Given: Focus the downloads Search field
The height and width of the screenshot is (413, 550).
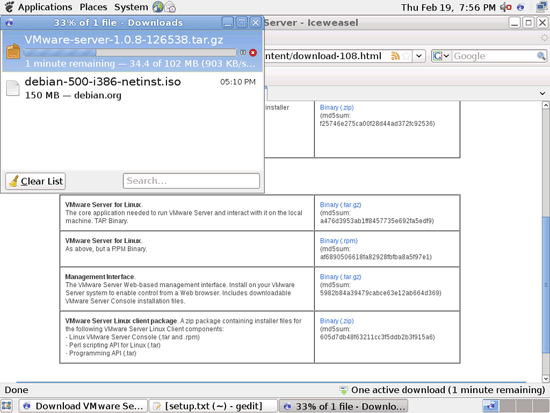Looking at the screenshot, I should coord(191,181).
